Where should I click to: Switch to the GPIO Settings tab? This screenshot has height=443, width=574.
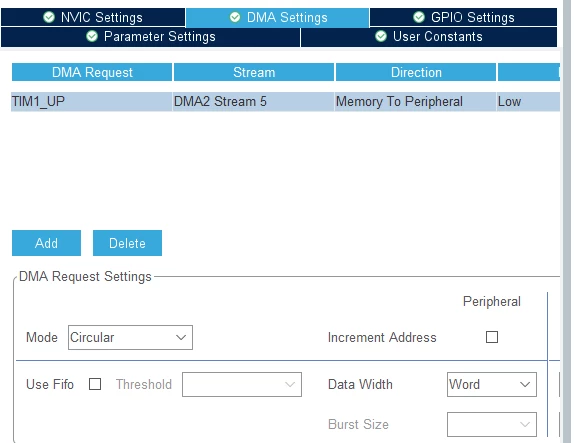click(463, 17)
